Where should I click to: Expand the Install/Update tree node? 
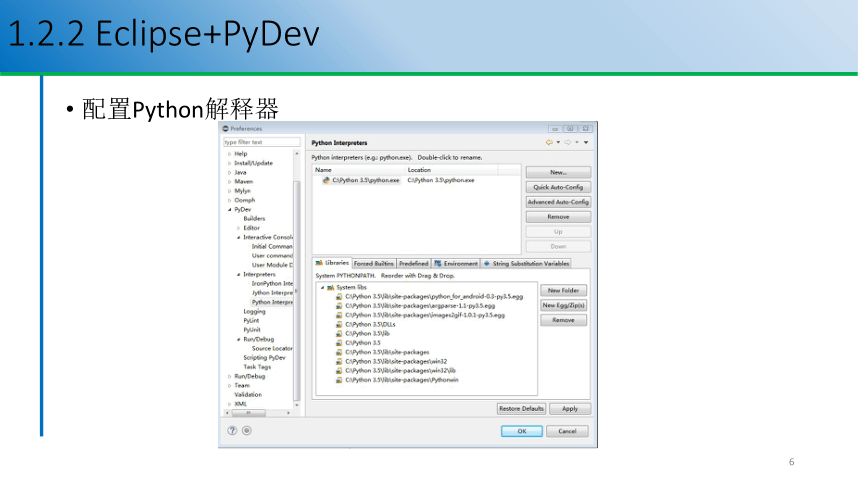point(230,164)
